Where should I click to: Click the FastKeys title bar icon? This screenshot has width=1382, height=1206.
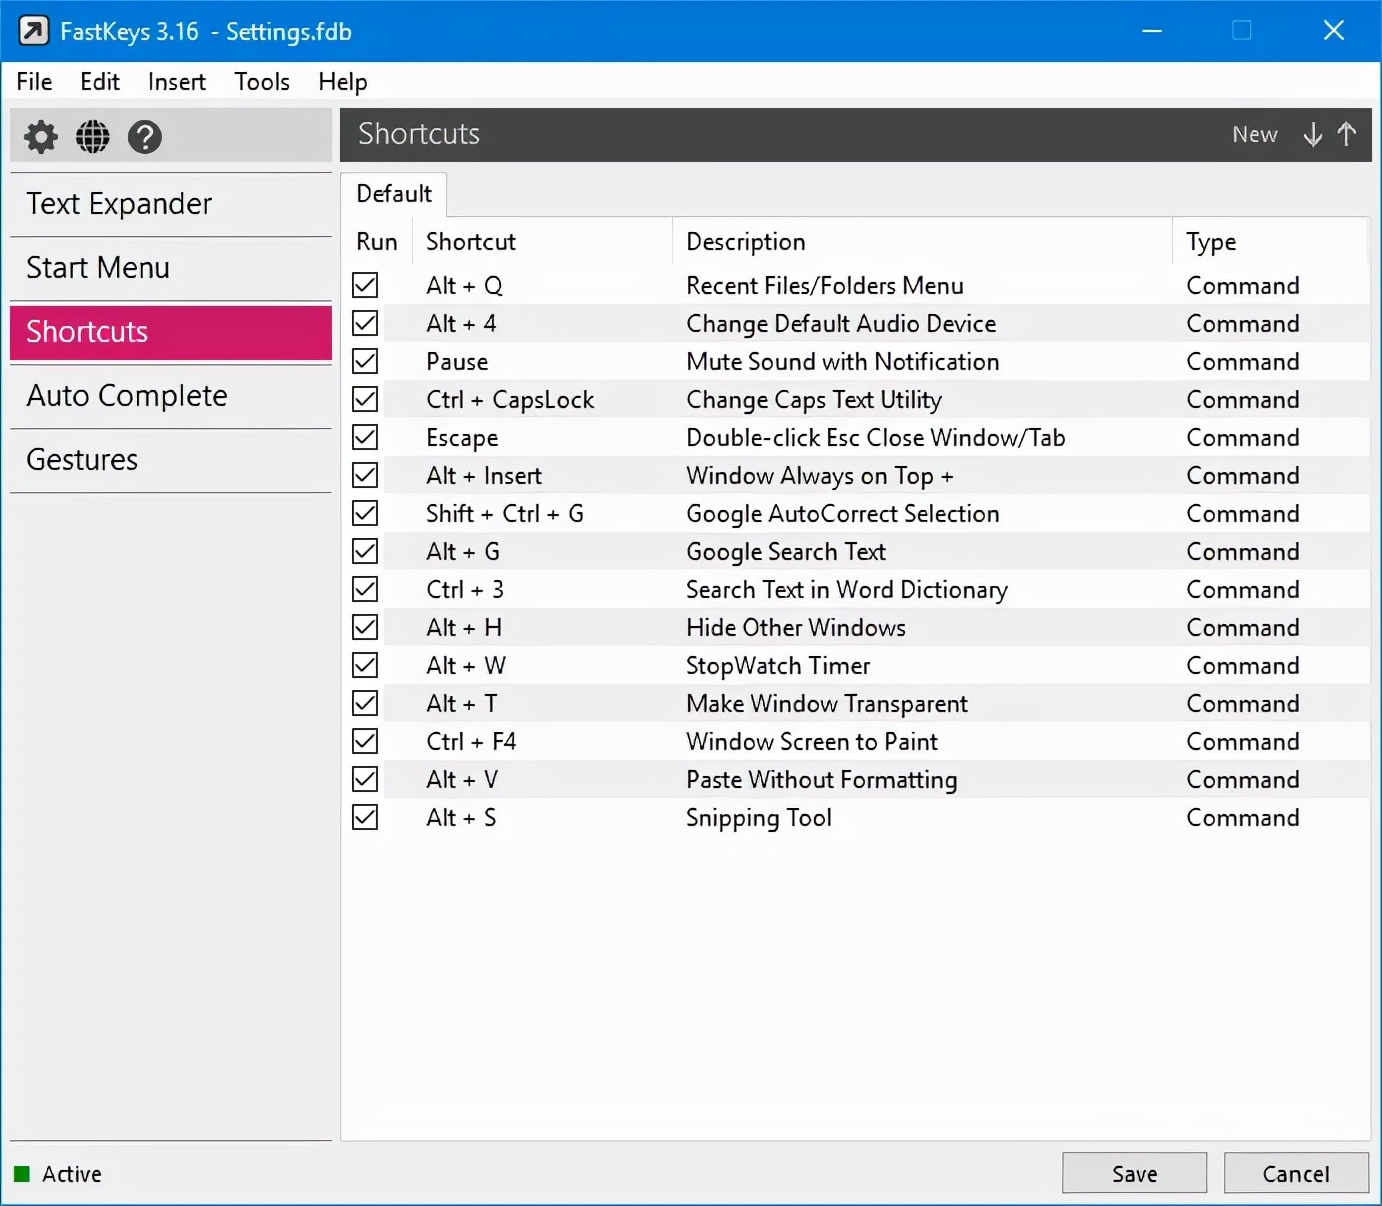[x=33, y=31]
